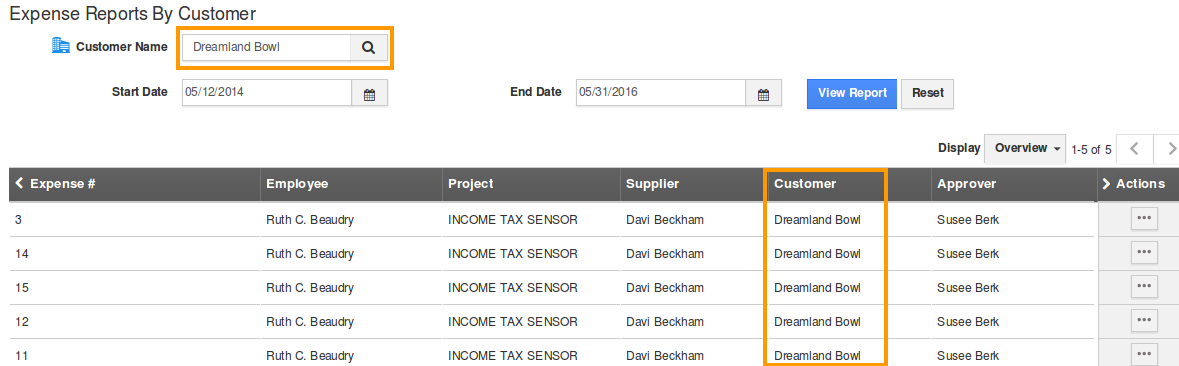Image resolution: width=1179 pixels, height=366 pixels.
Task: Sort by the Employee column header
Action: 297,183
